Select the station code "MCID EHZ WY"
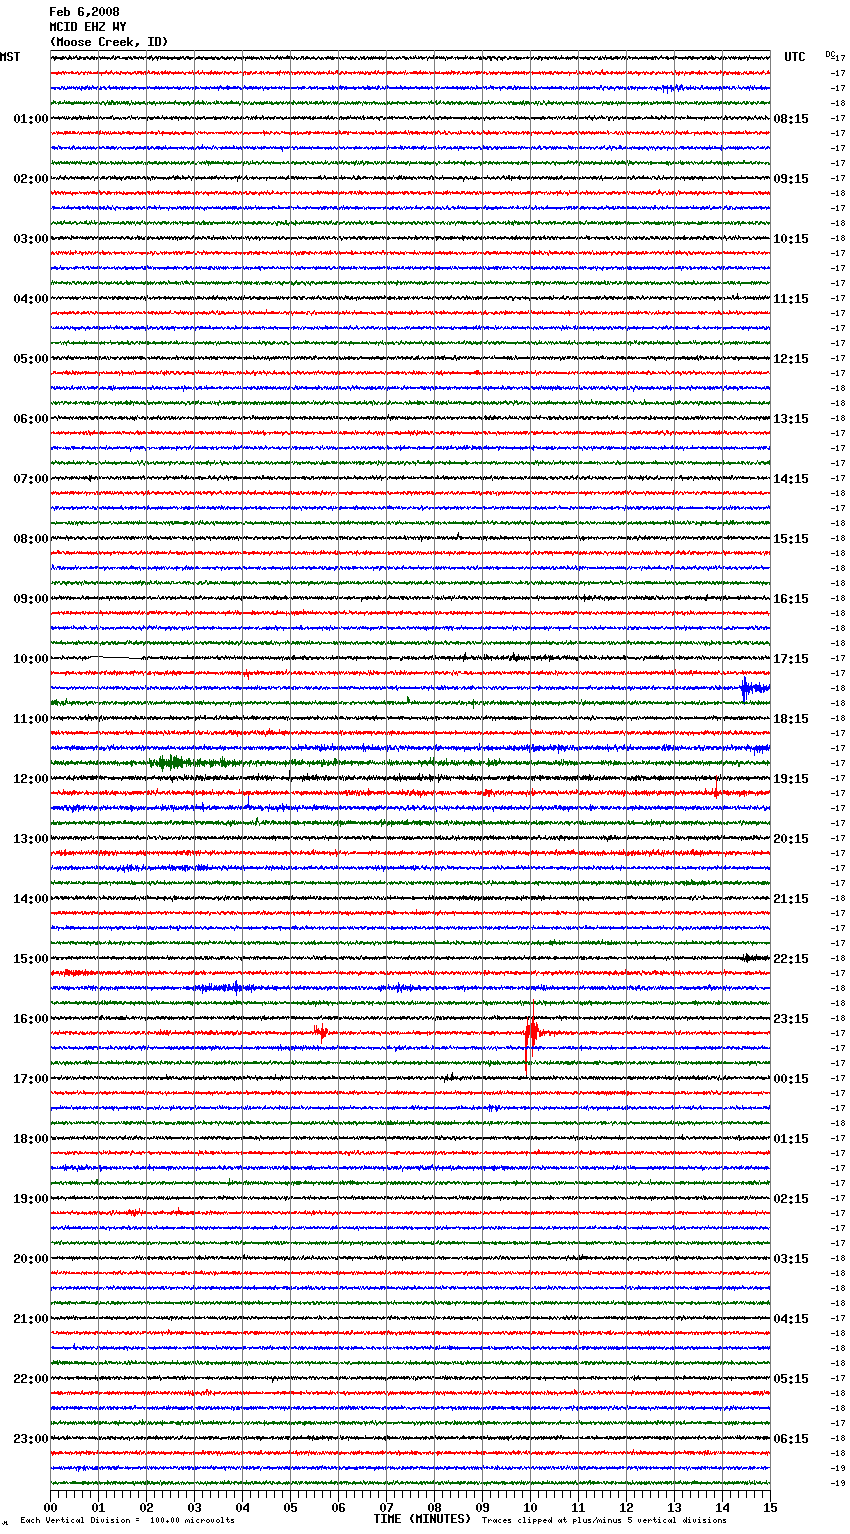This screenshot has height=1534, width=850. point(88,27)
